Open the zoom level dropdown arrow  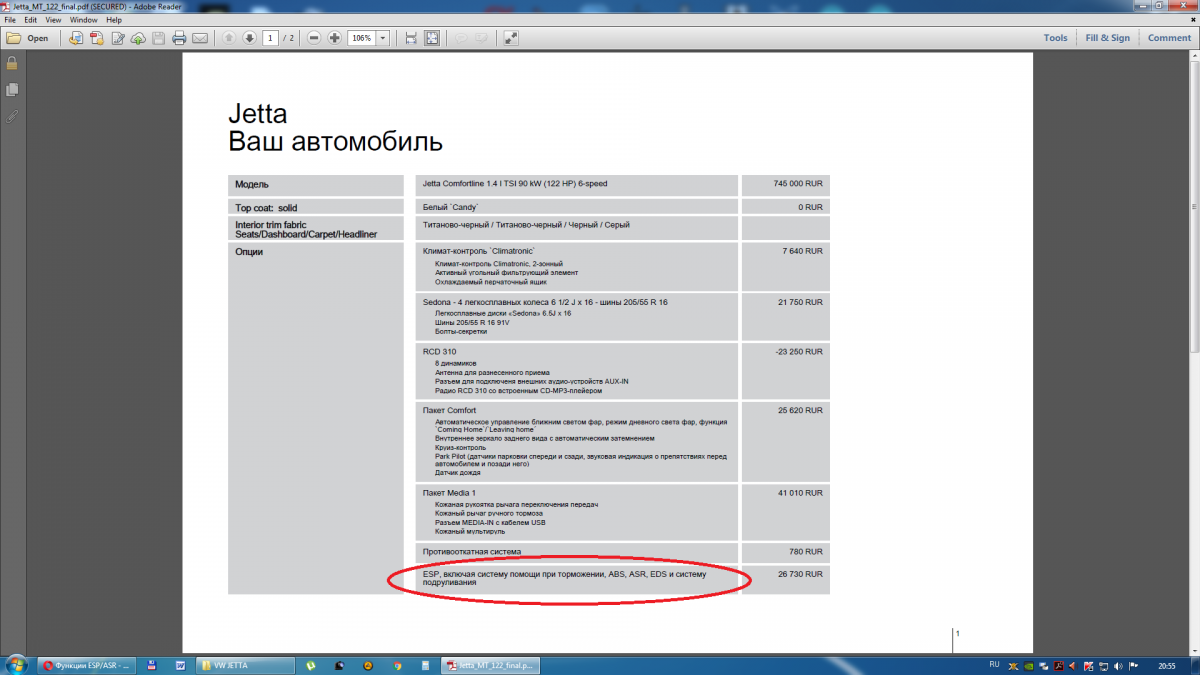coord(383,38)
